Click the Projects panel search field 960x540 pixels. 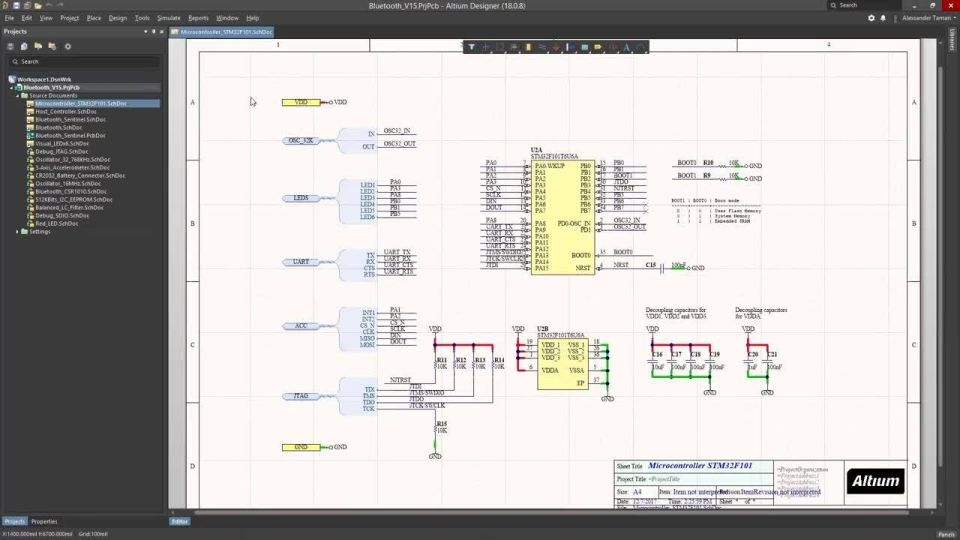coord(84,61)
